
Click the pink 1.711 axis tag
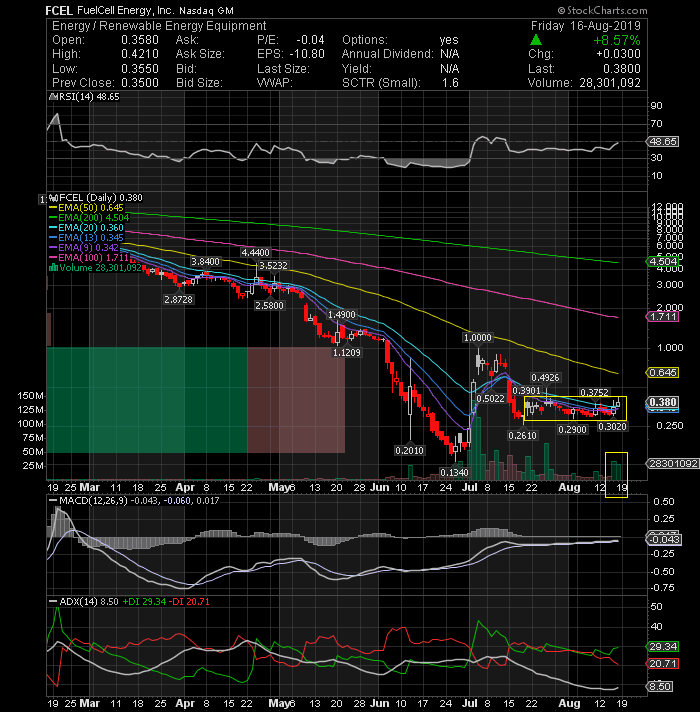point(663,317)
